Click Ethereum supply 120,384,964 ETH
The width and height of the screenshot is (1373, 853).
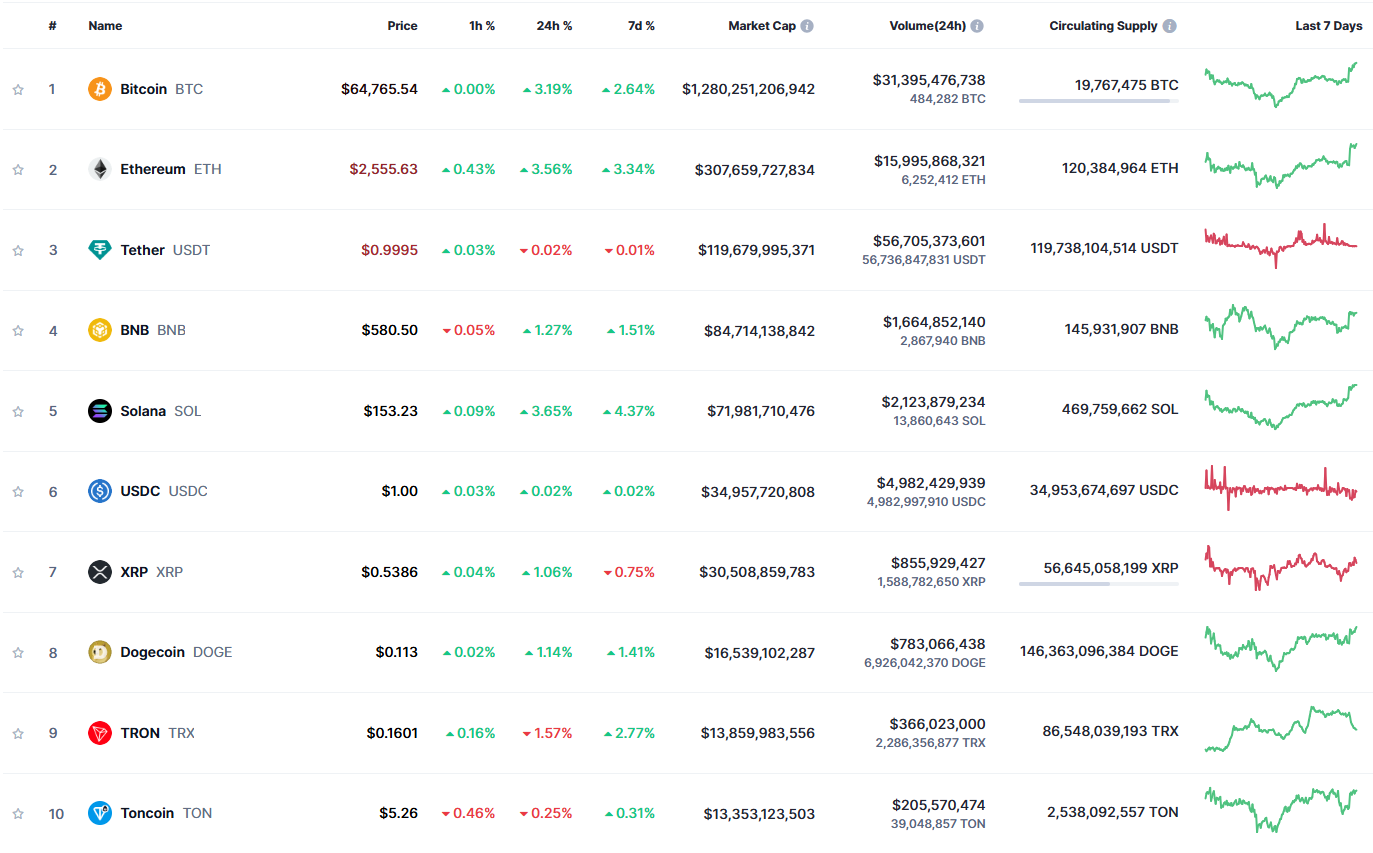(1120, 168)
